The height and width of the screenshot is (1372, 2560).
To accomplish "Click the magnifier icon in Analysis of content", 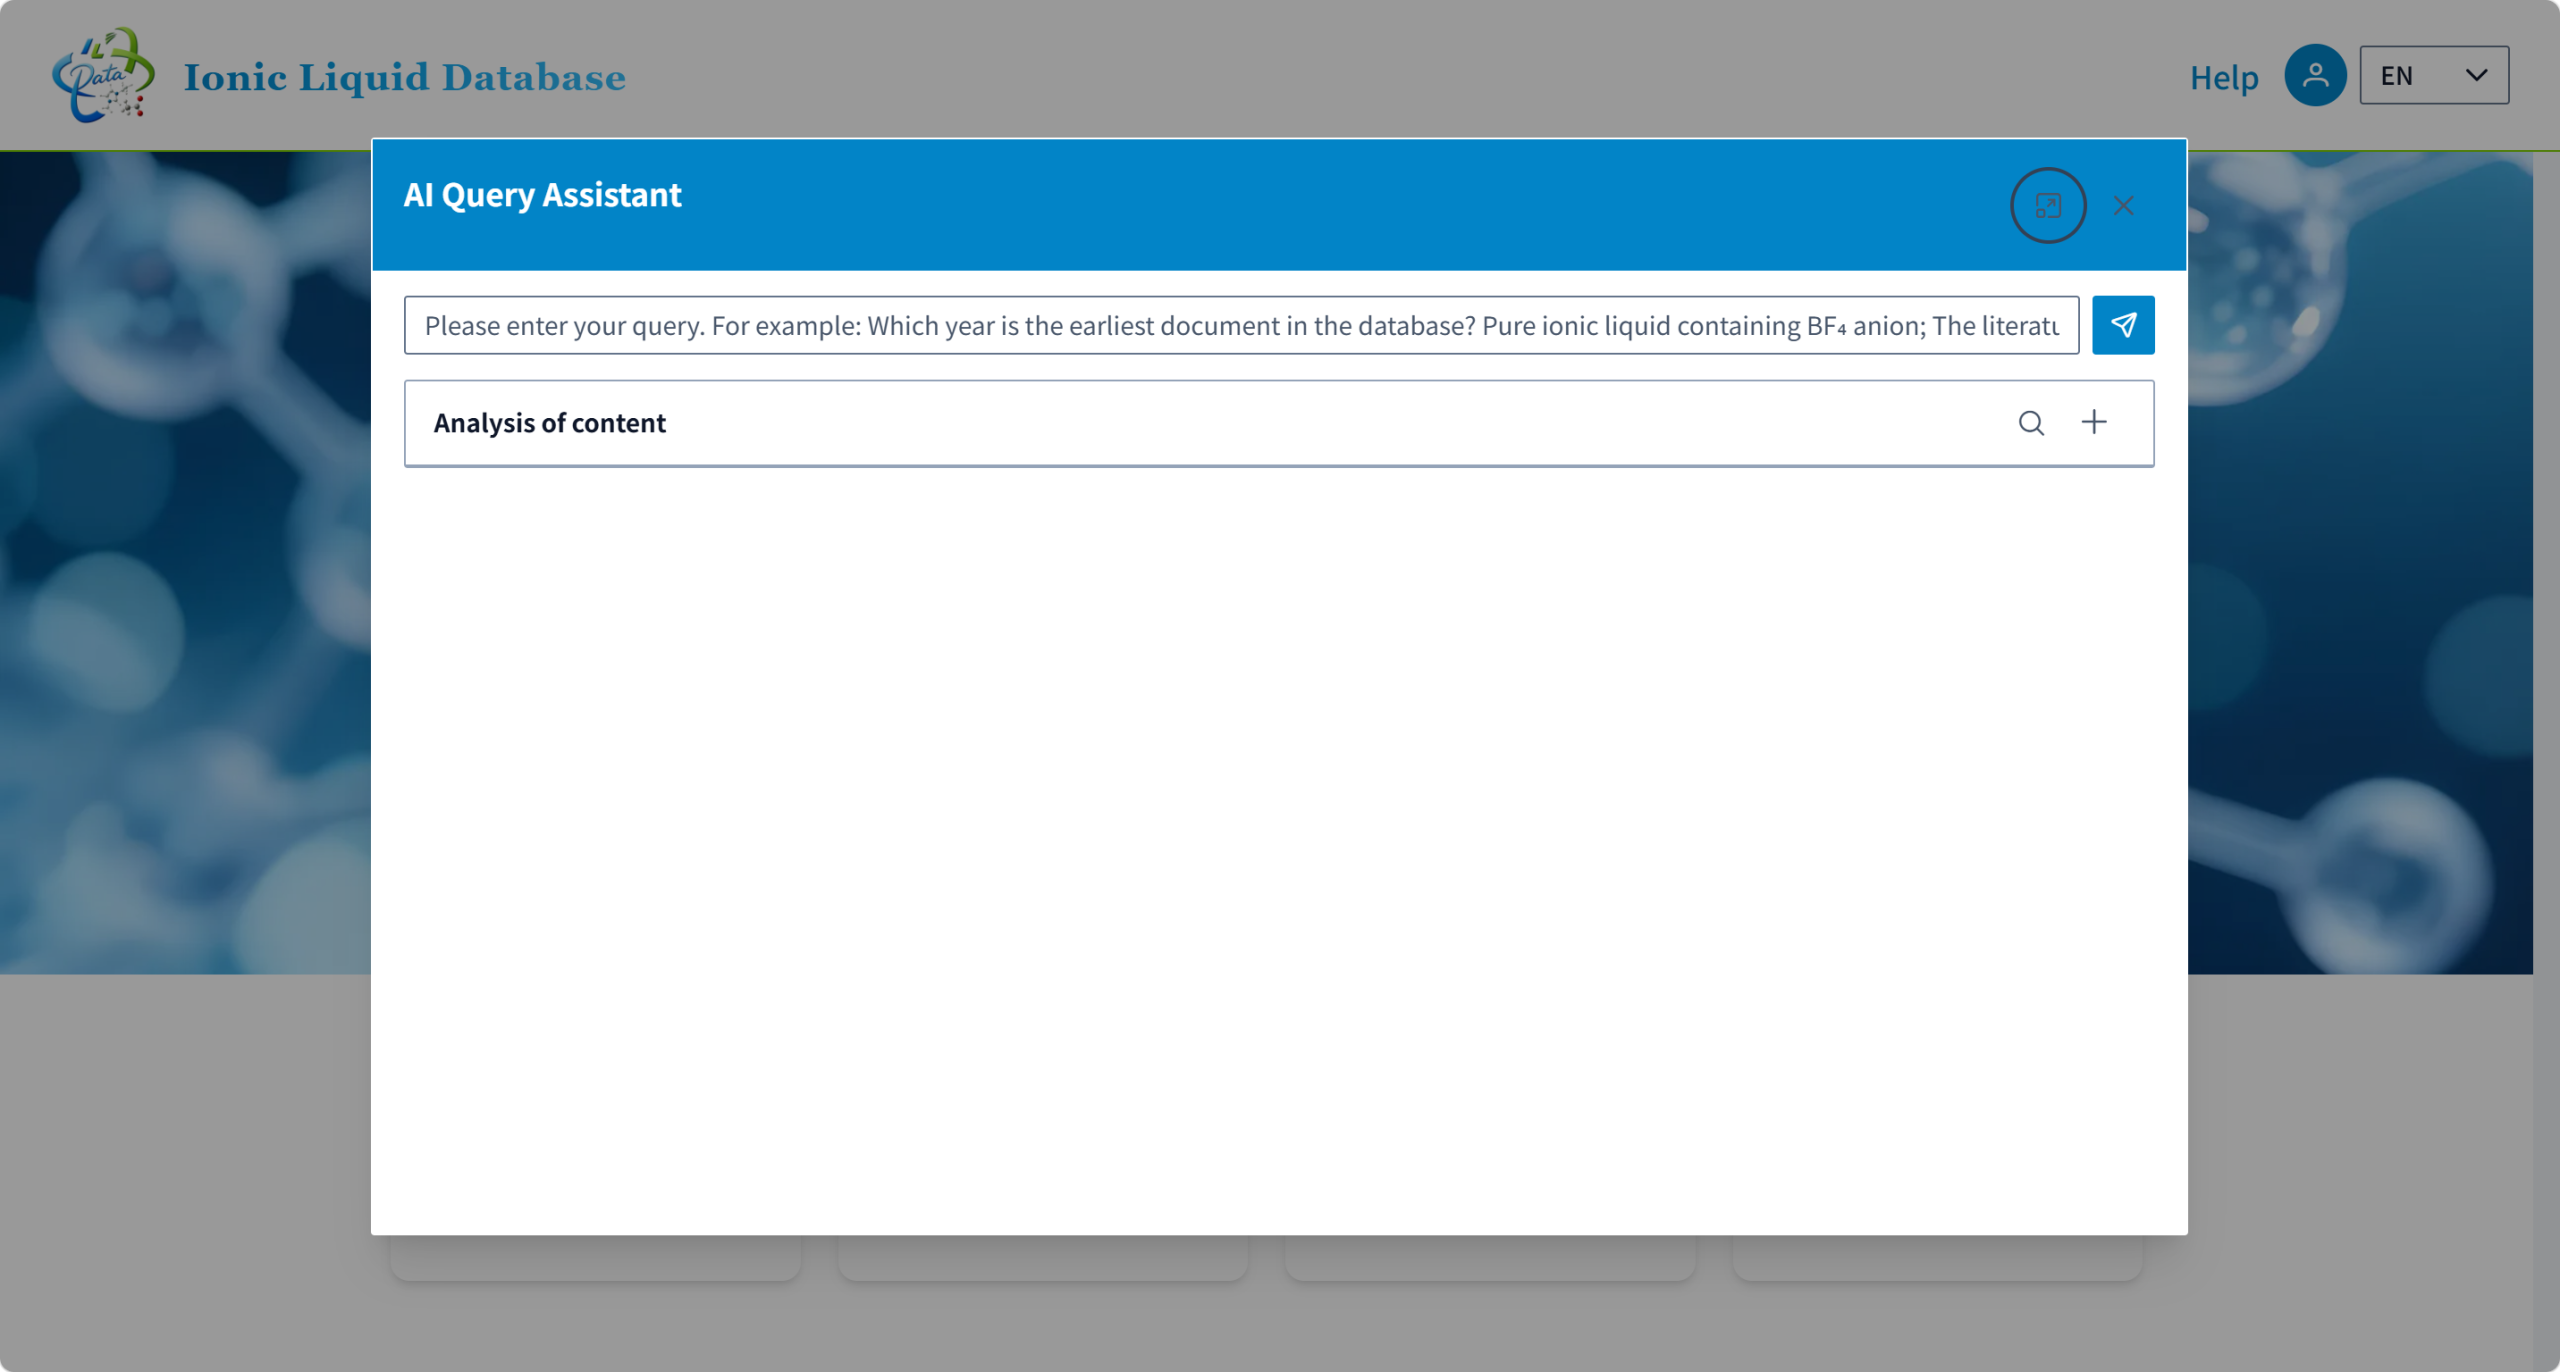I will [2031, 423].
